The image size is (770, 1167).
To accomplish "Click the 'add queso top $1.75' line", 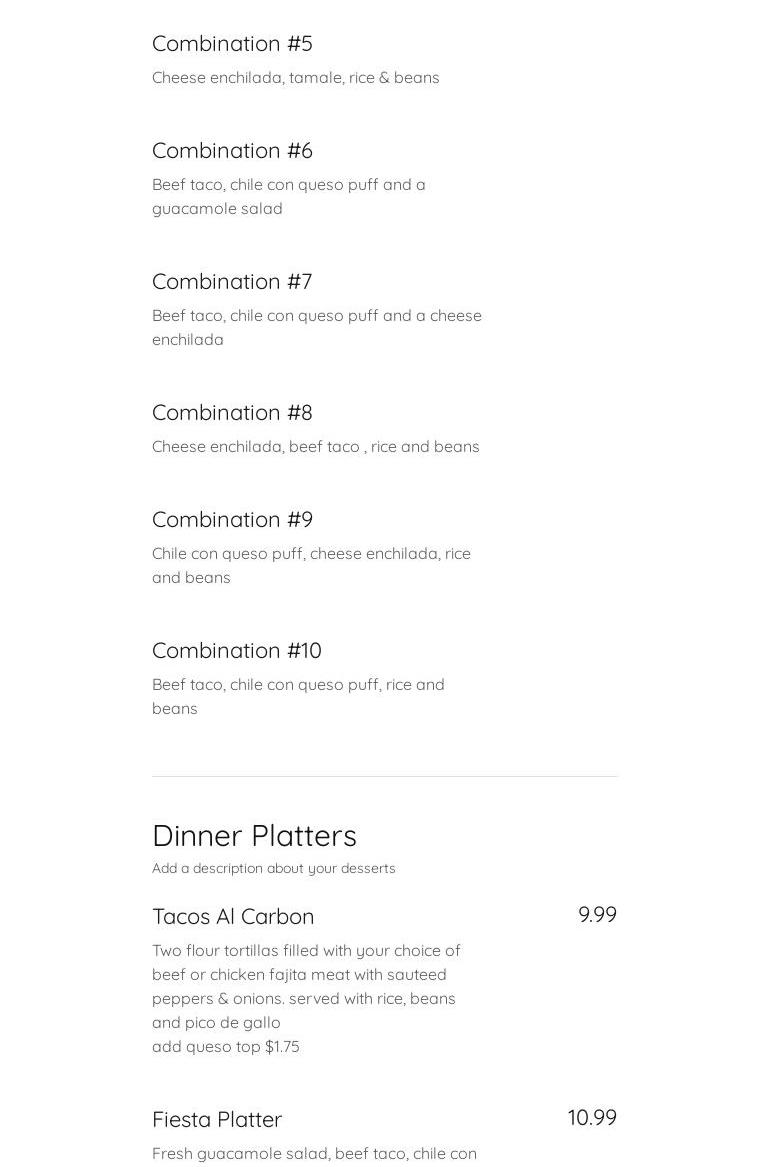I will pyautogui.click(x=226, y=1047).
